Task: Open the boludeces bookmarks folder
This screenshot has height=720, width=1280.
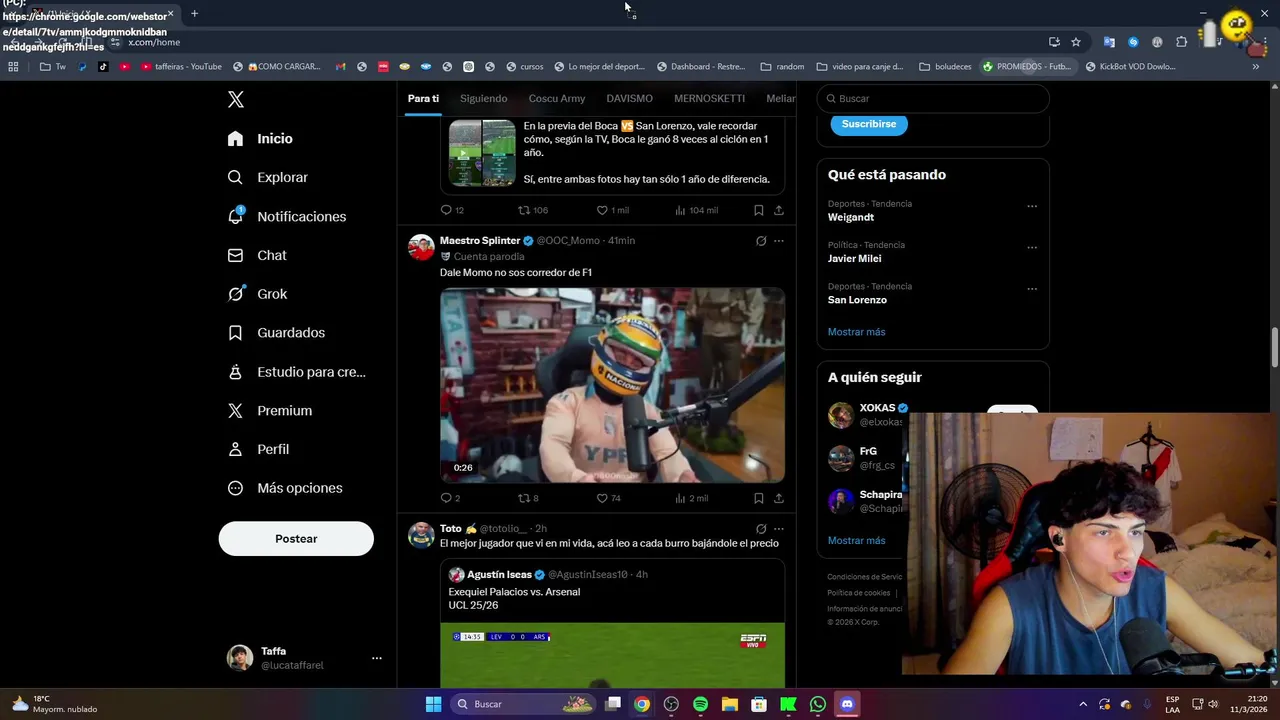Action: (x=945, y=67)
